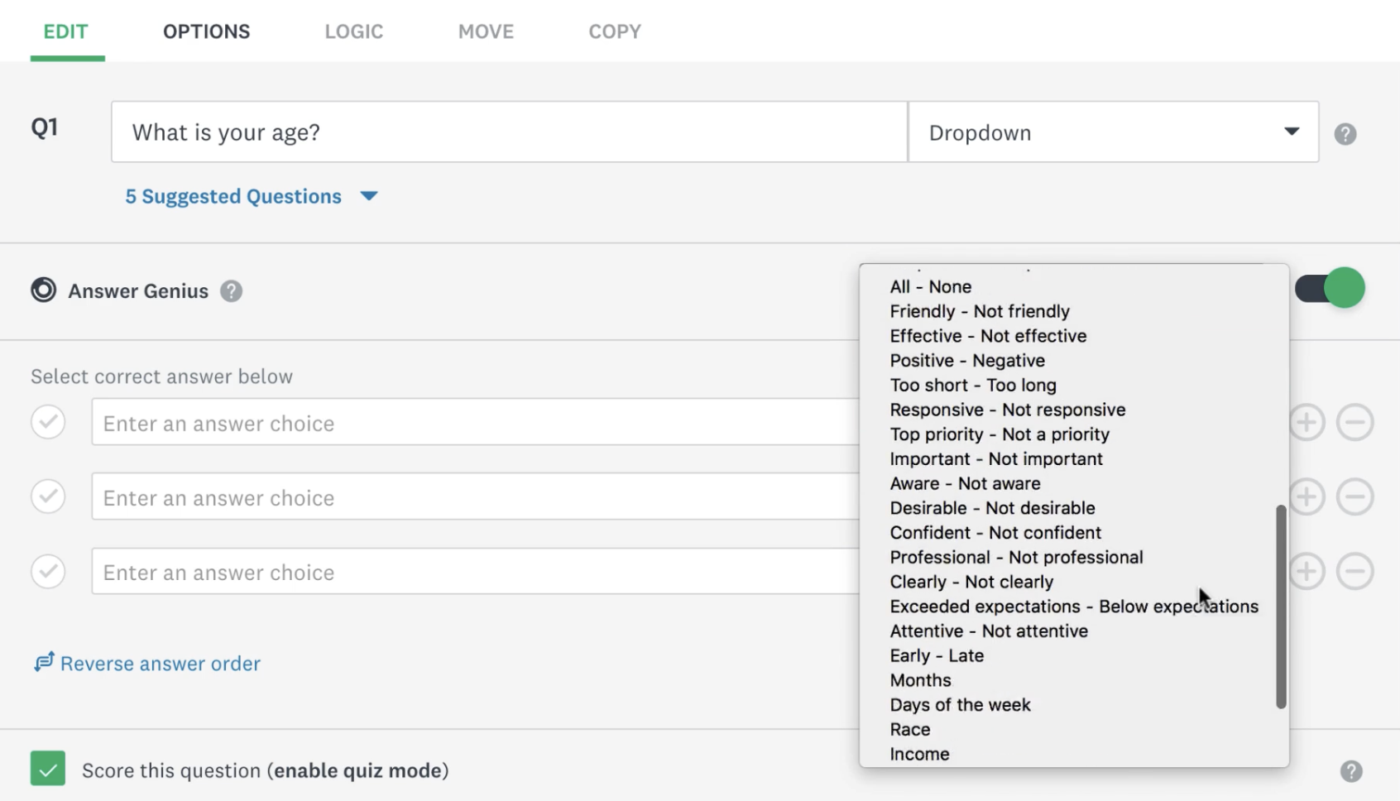The height and width of the screenshot is (801, 1400).
Task: Open the COPY tab
Action: coord(615,31)
